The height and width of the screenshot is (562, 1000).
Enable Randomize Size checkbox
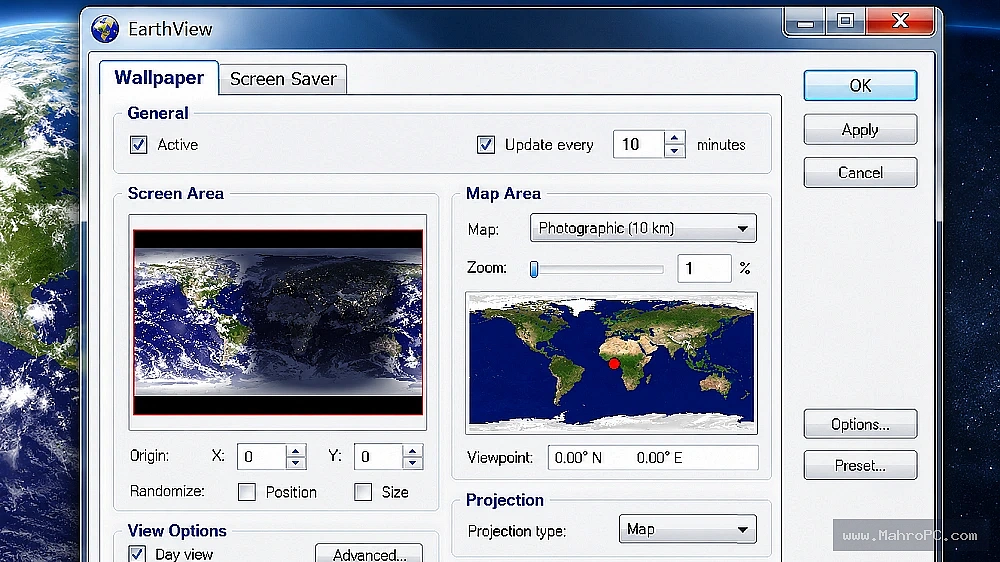(x=363, y=492)
